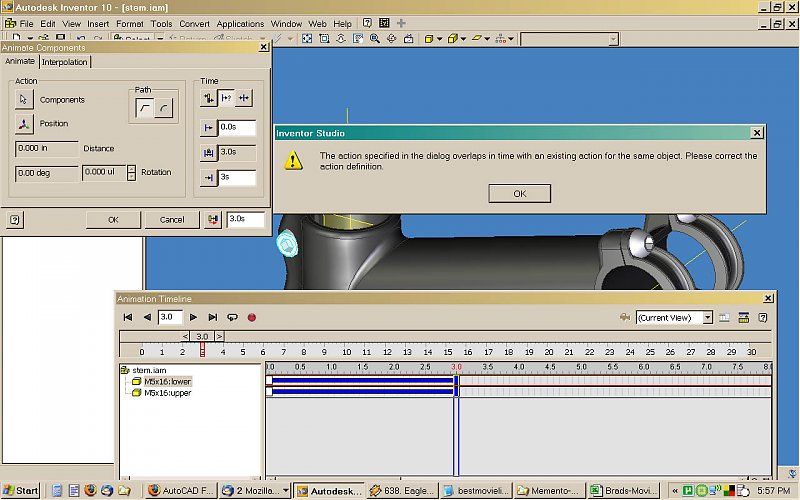Image resolution: width=800 pixels, height=500 pixels.
Task: Select M5x16:lower in the timeline tree
Action: pyautogui.click(x=166, y=381)
